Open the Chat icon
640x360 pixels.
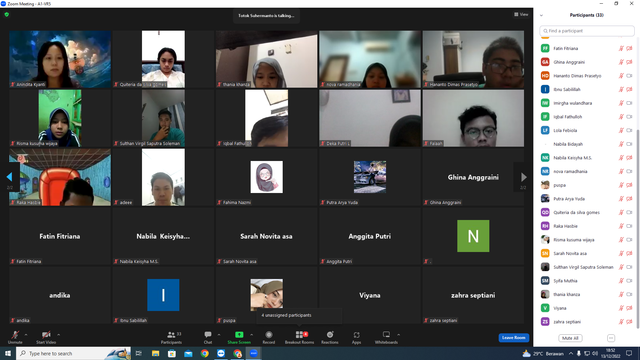point(208,335)
